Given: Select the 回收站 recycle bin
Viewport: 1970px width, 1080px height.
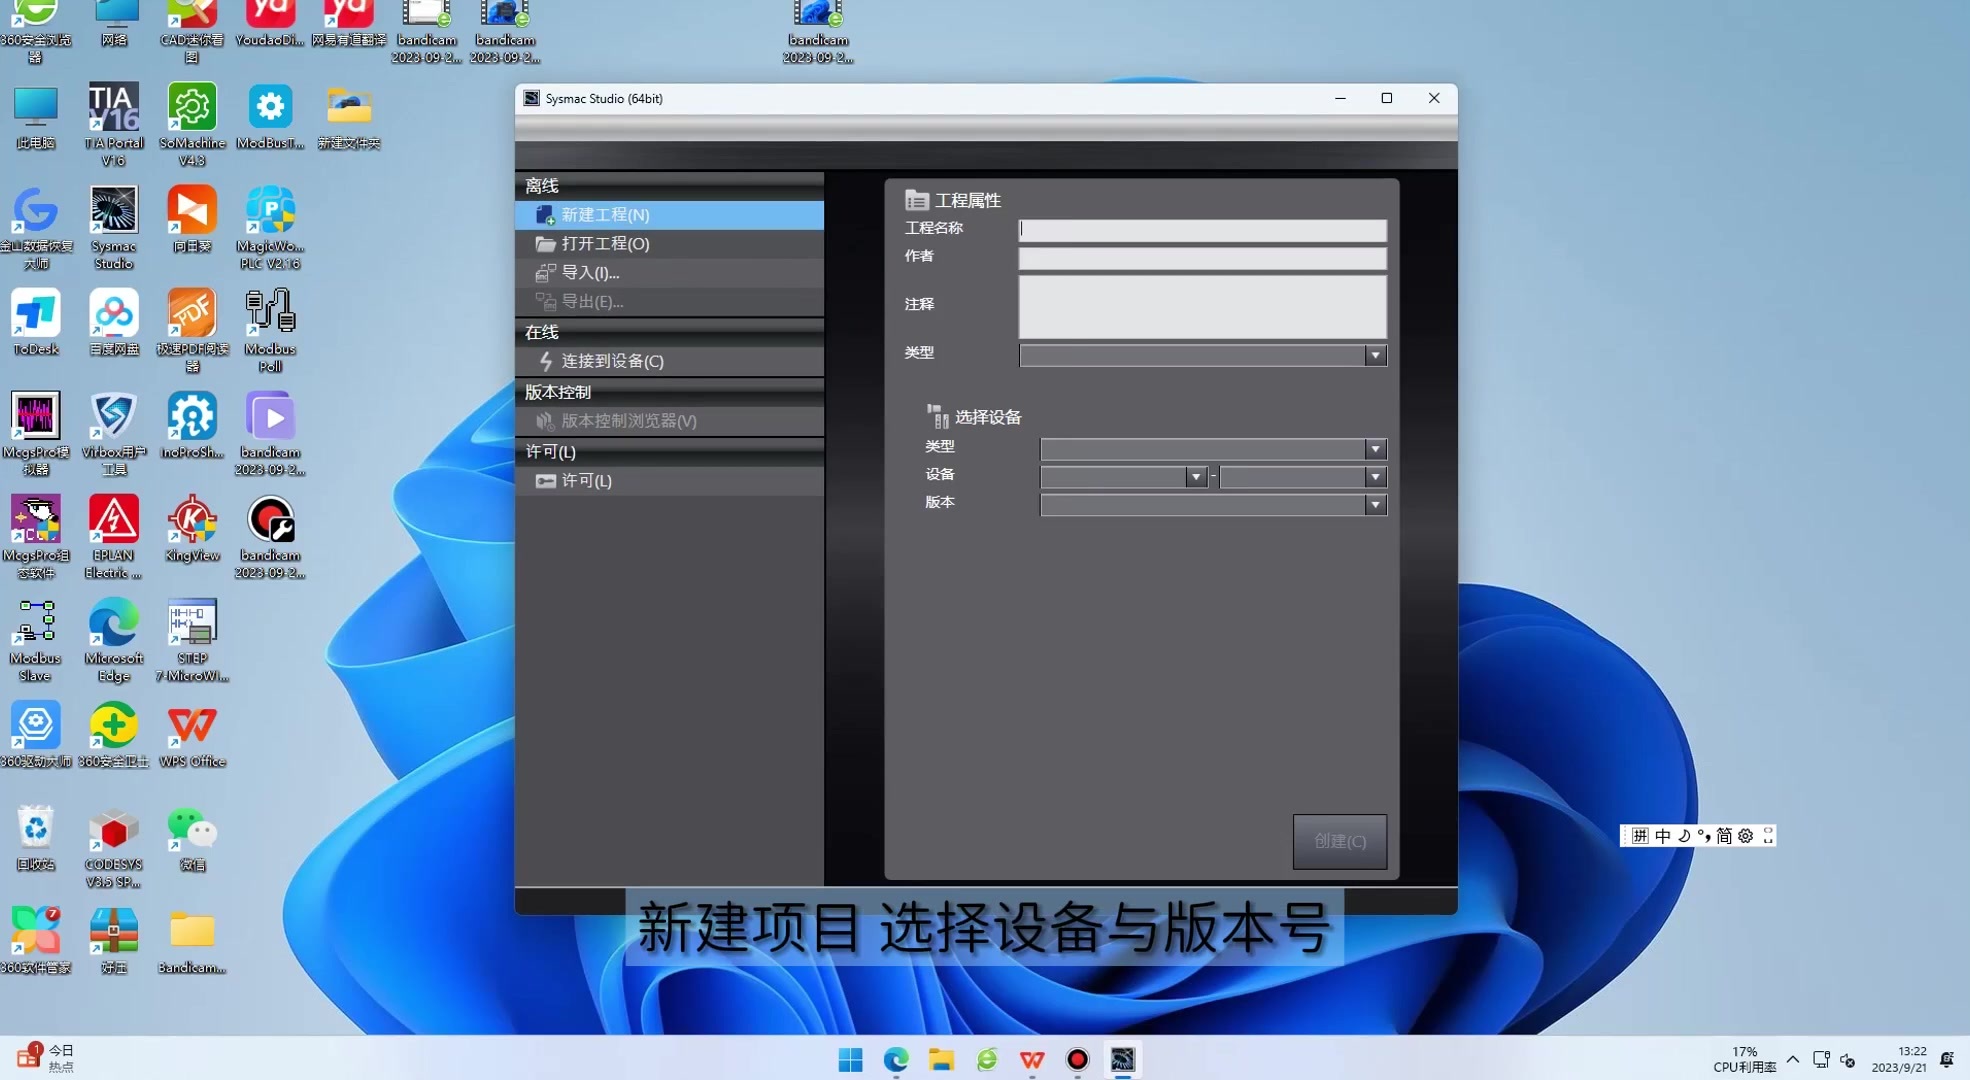Looking at the screenshot, I should [35, 837].
